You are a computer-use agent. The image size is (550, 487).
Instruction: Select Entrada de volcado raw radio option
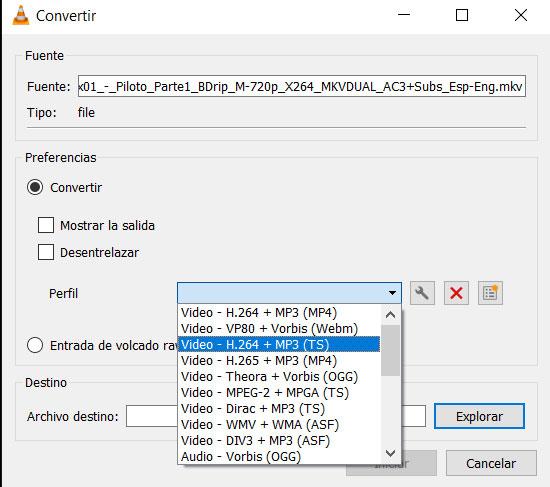(x=35, y=345)
